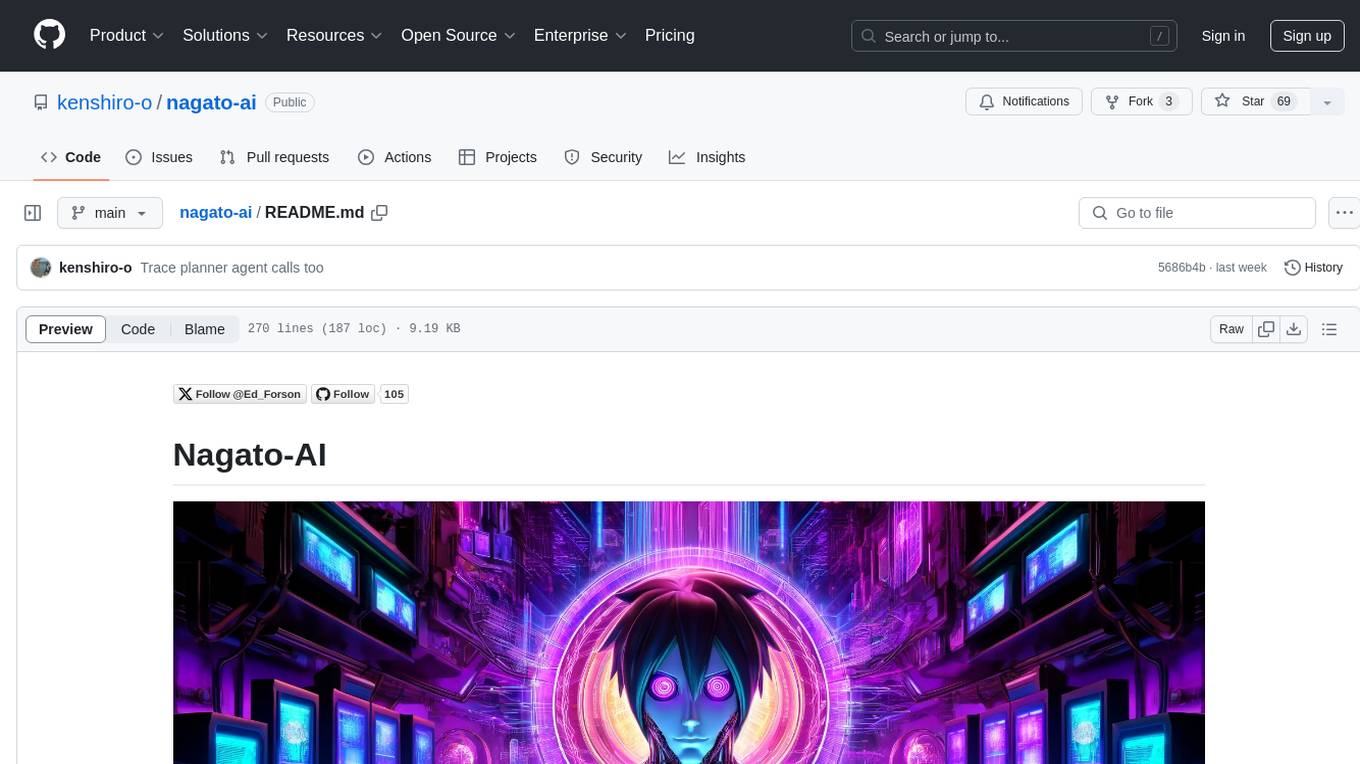The width and height of the screenshot is (1360, 764).
Task: Open the main branch selector
Action: [x=110, y=213]
